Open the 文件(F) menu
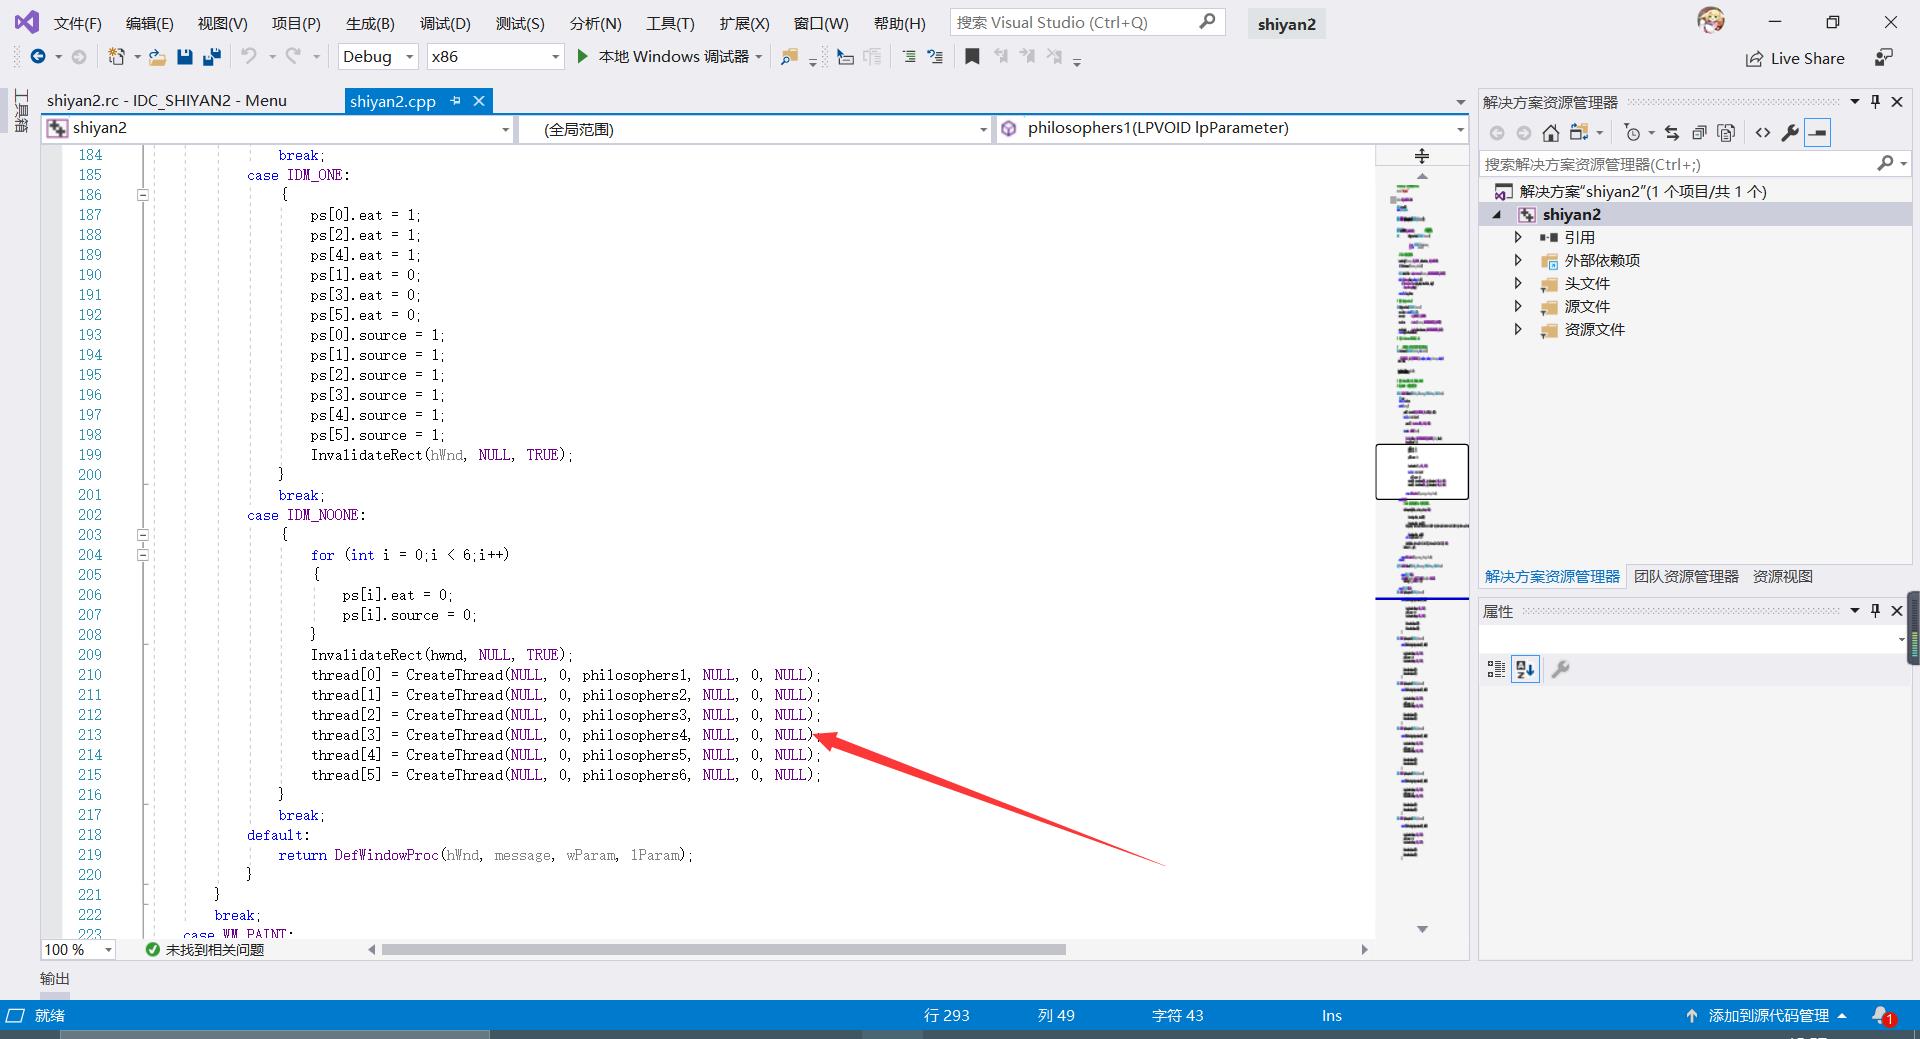The width and height of the screenshot is (1920, 1039). point(77,23)
